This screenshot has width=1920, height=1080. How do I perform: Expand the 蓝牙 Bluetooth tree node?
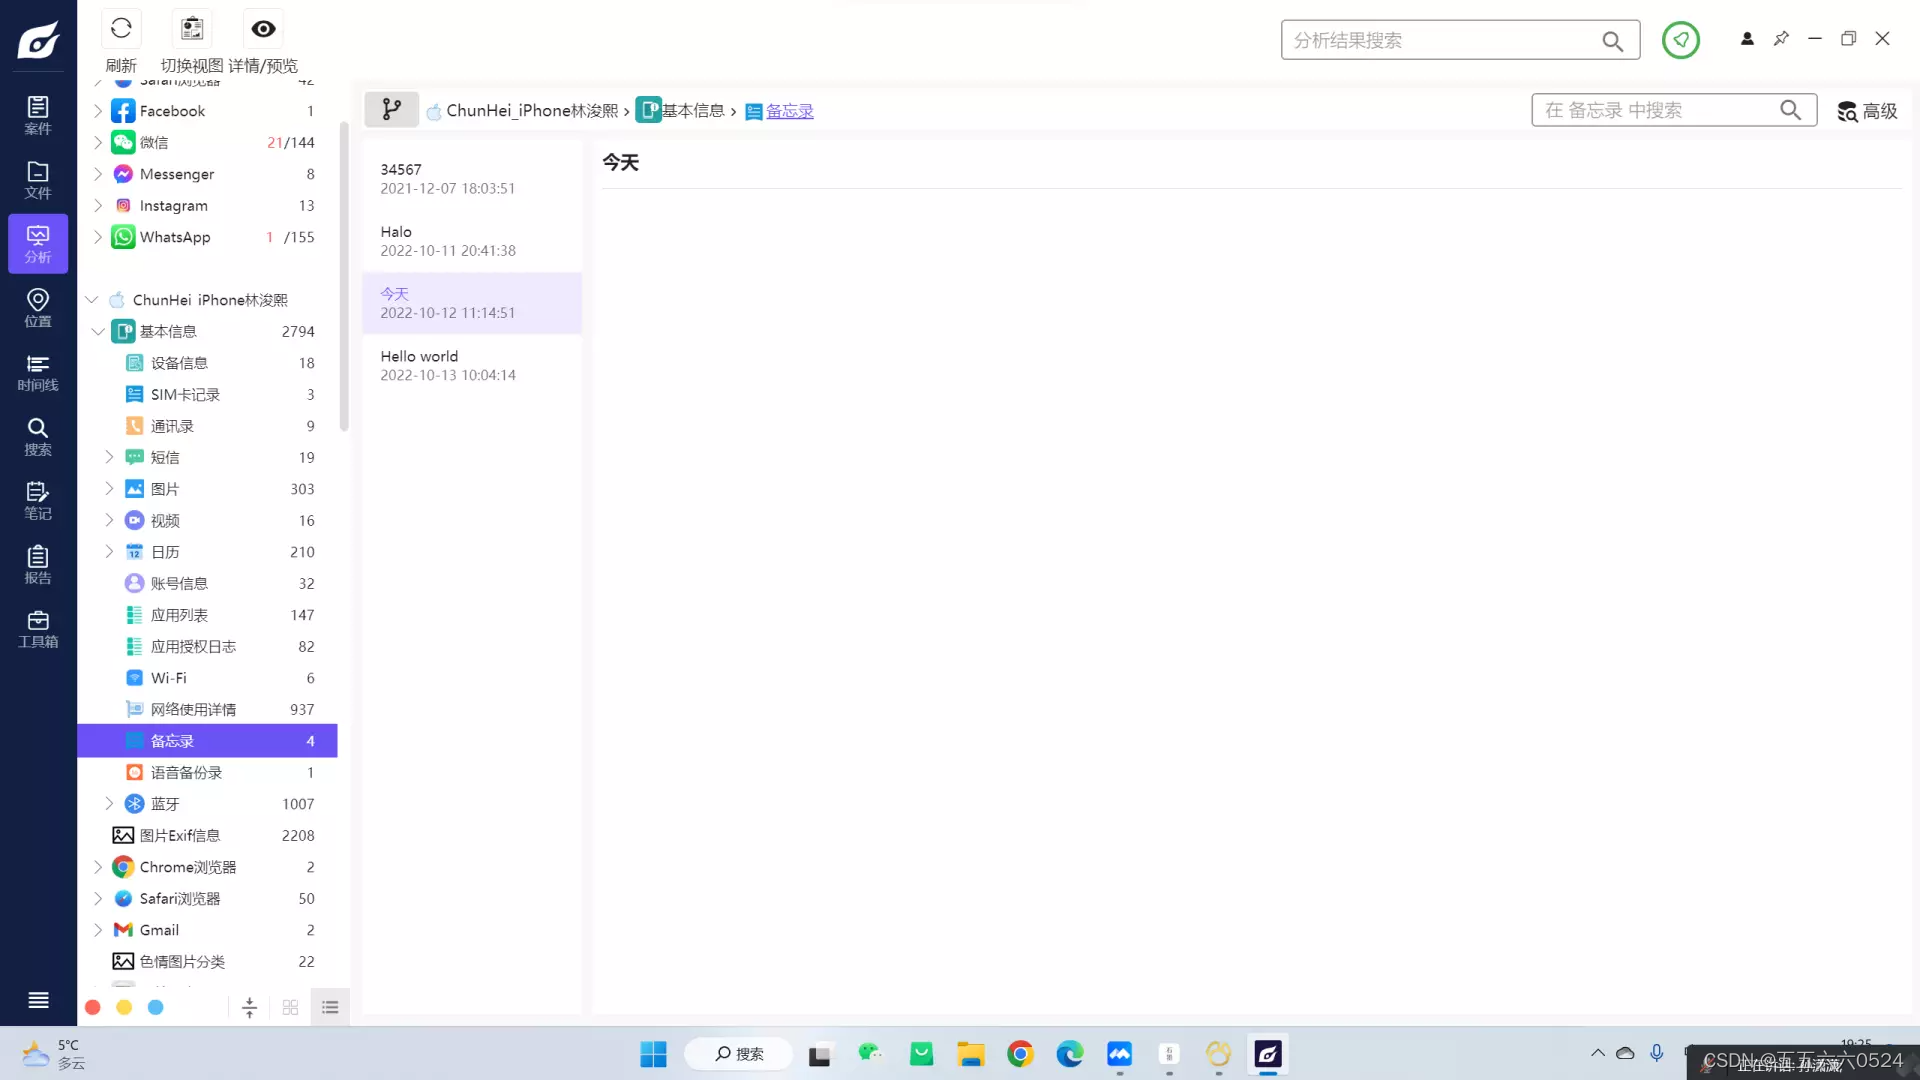click(109, 804)
